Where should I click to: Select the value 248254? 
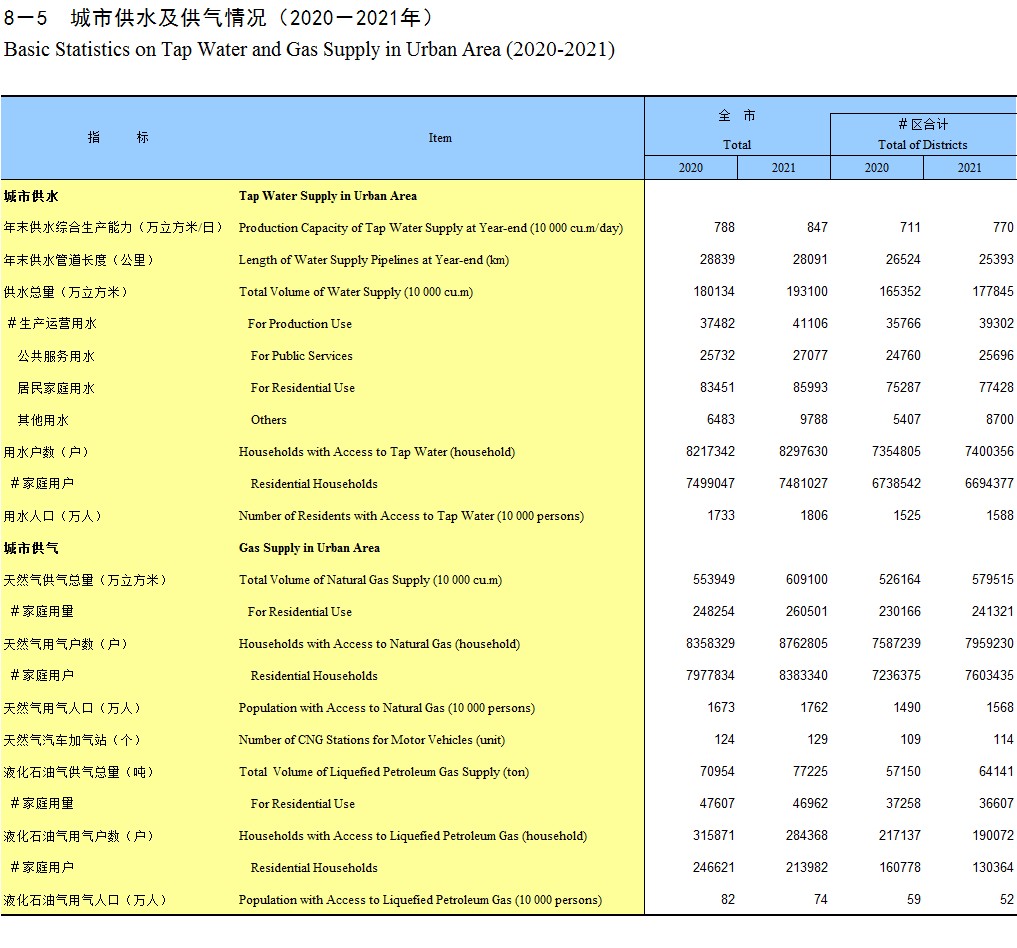(x=714, y=611)
